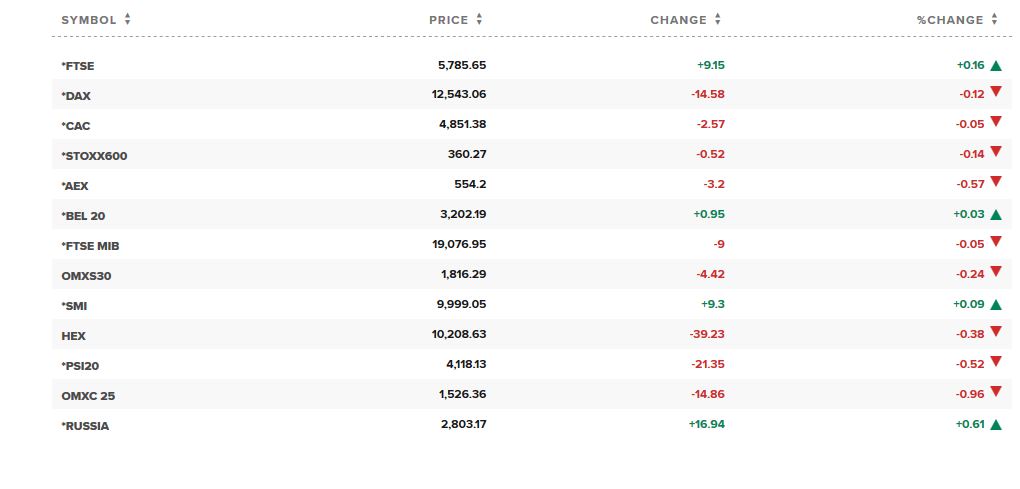This screenshot has height=489, width=1020.
Task: Click the -14.58 change value for DAX
Action: (x=708, y=94)
